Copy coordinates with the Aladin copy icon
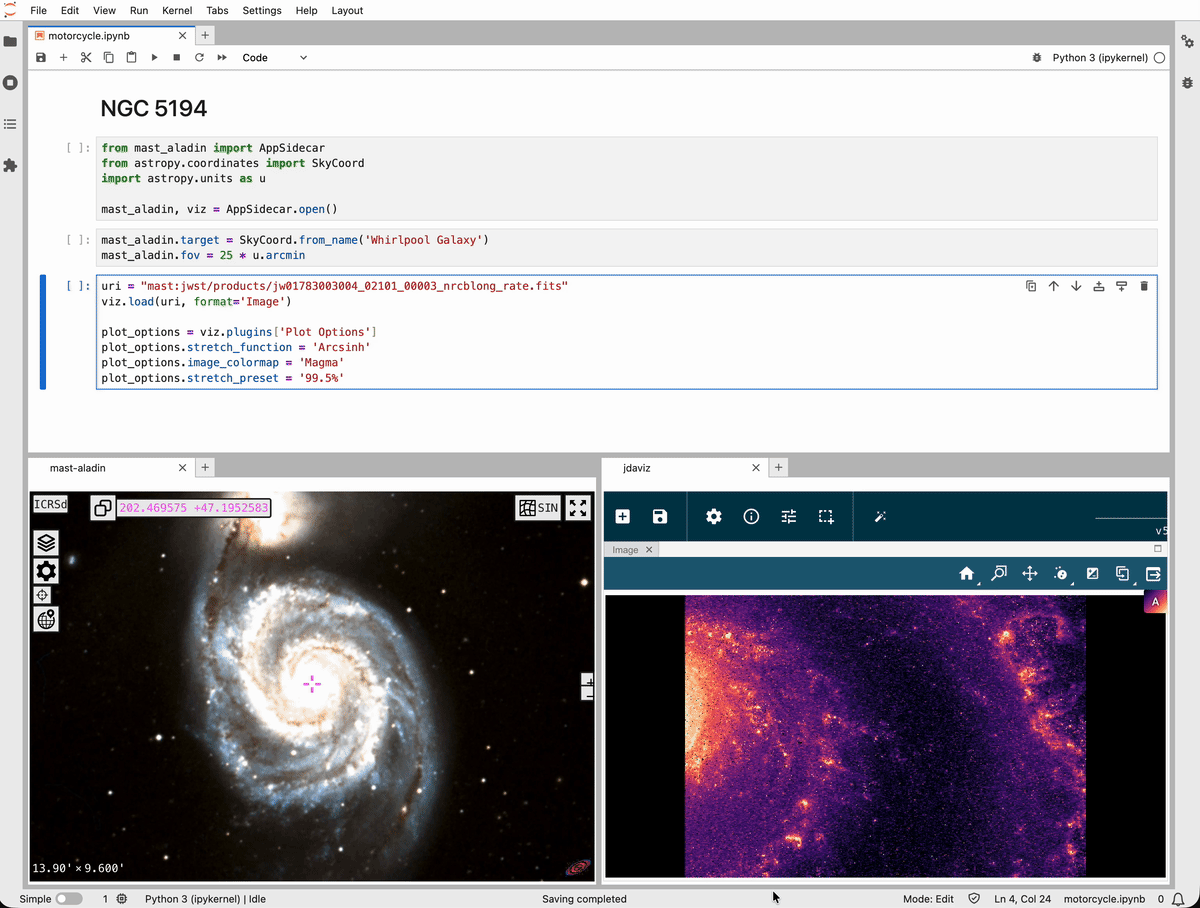Viewport: 1200px width, 908px height. 103,508
